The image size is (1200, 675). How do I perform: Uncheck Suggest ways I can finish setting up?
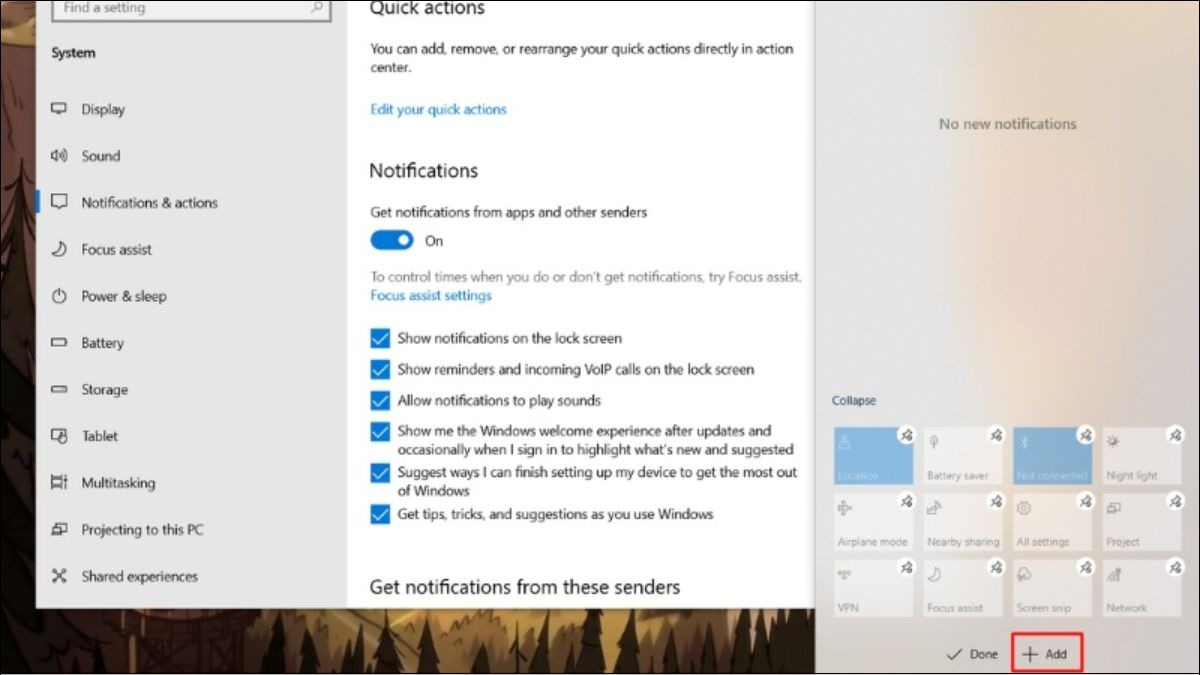point(380,472)
